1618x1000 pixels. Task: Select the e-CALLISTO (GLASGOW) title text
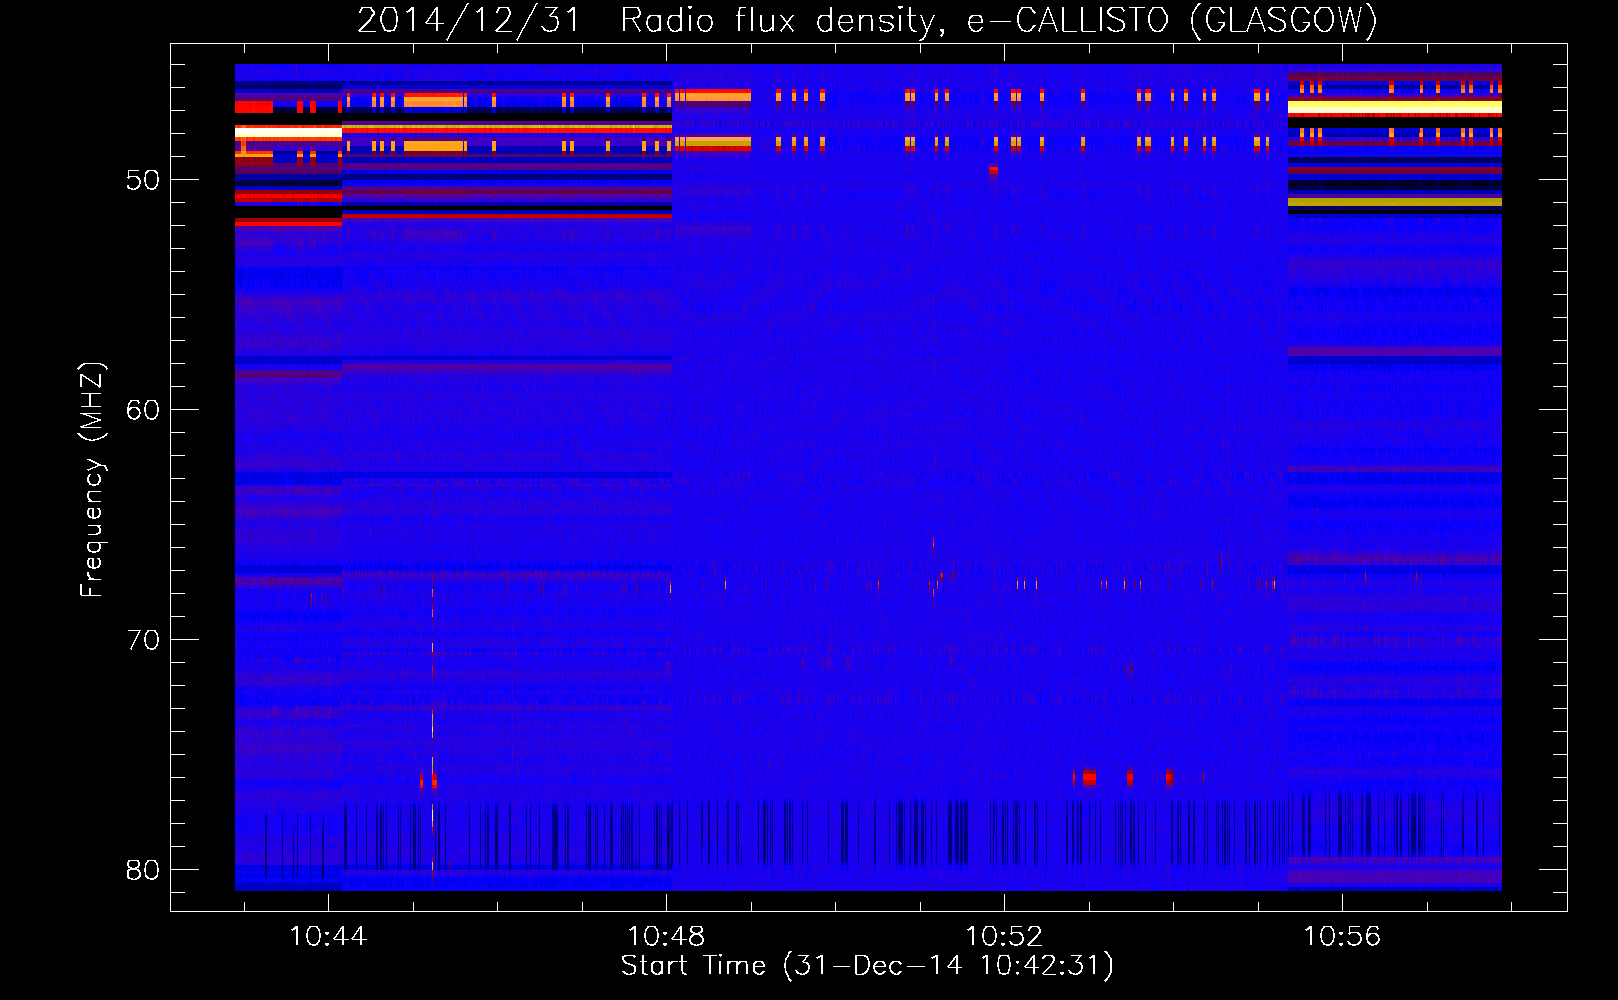(x=1172, y=20)
